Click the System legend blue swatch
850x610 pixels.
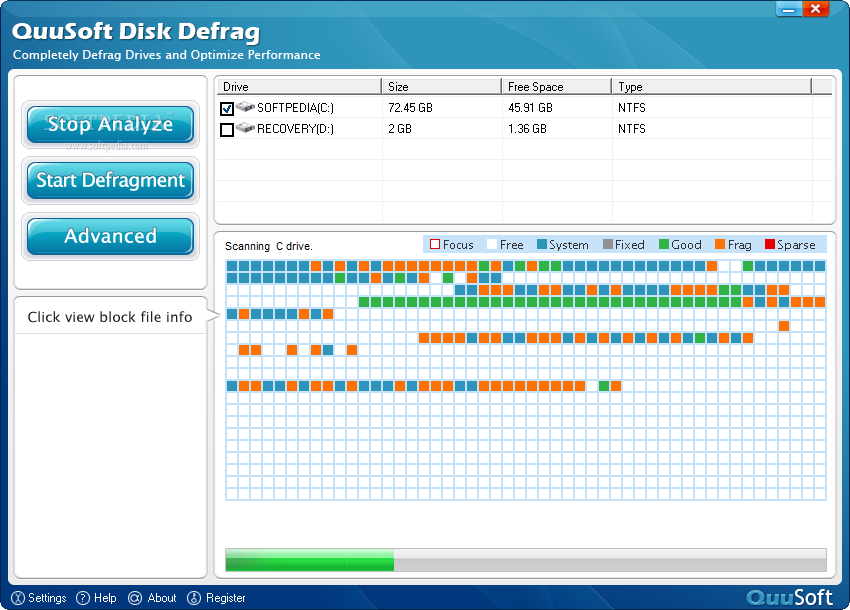542,245
